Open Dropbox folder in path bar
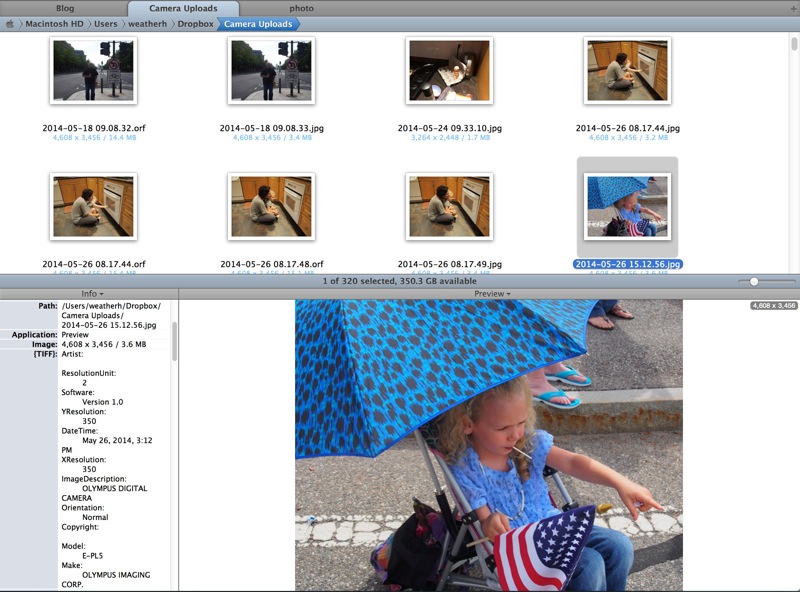The width and height of the screenshot is (800, 592). point(195,24)
